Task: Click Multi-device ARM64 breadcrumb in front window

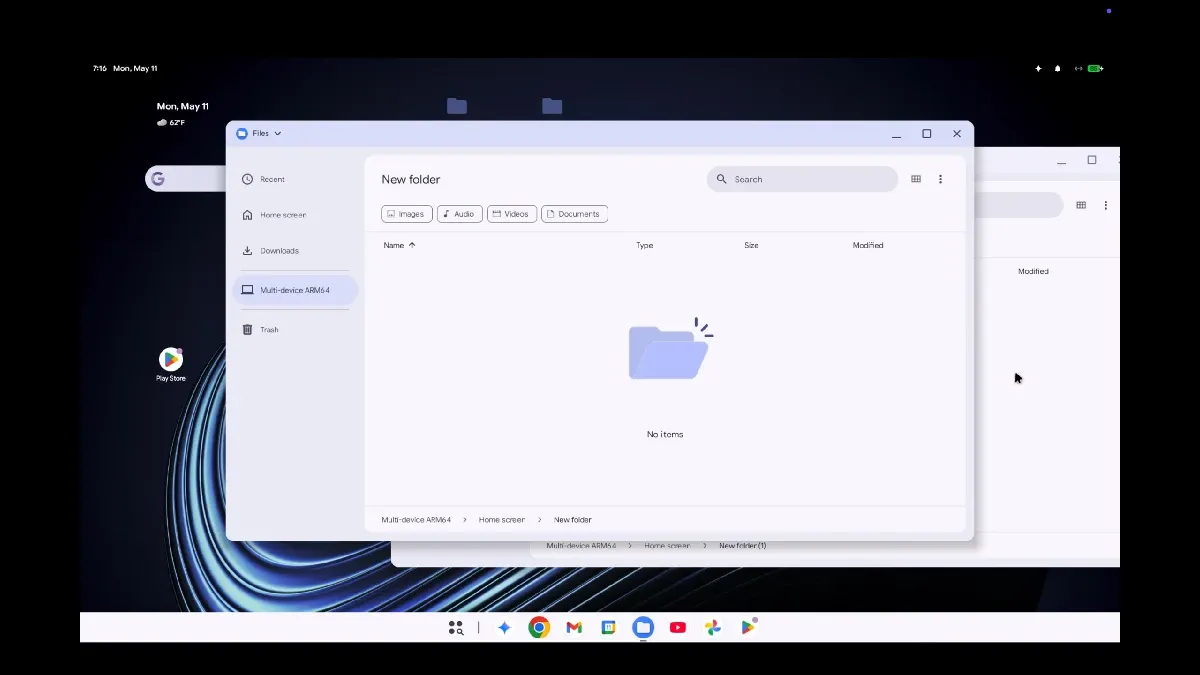Action: [x=416, y=520]
